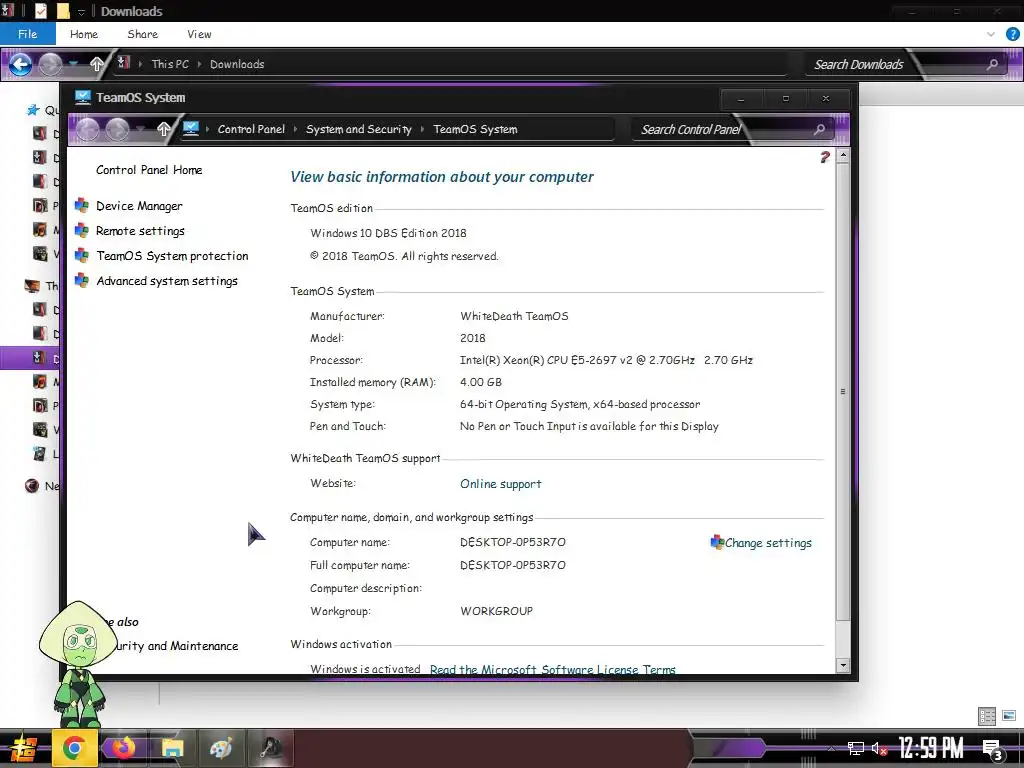Image resolution: width=1024 pixels, height=768 pixels.
Task: Click the Online support website link
Action: coord(501,484)
